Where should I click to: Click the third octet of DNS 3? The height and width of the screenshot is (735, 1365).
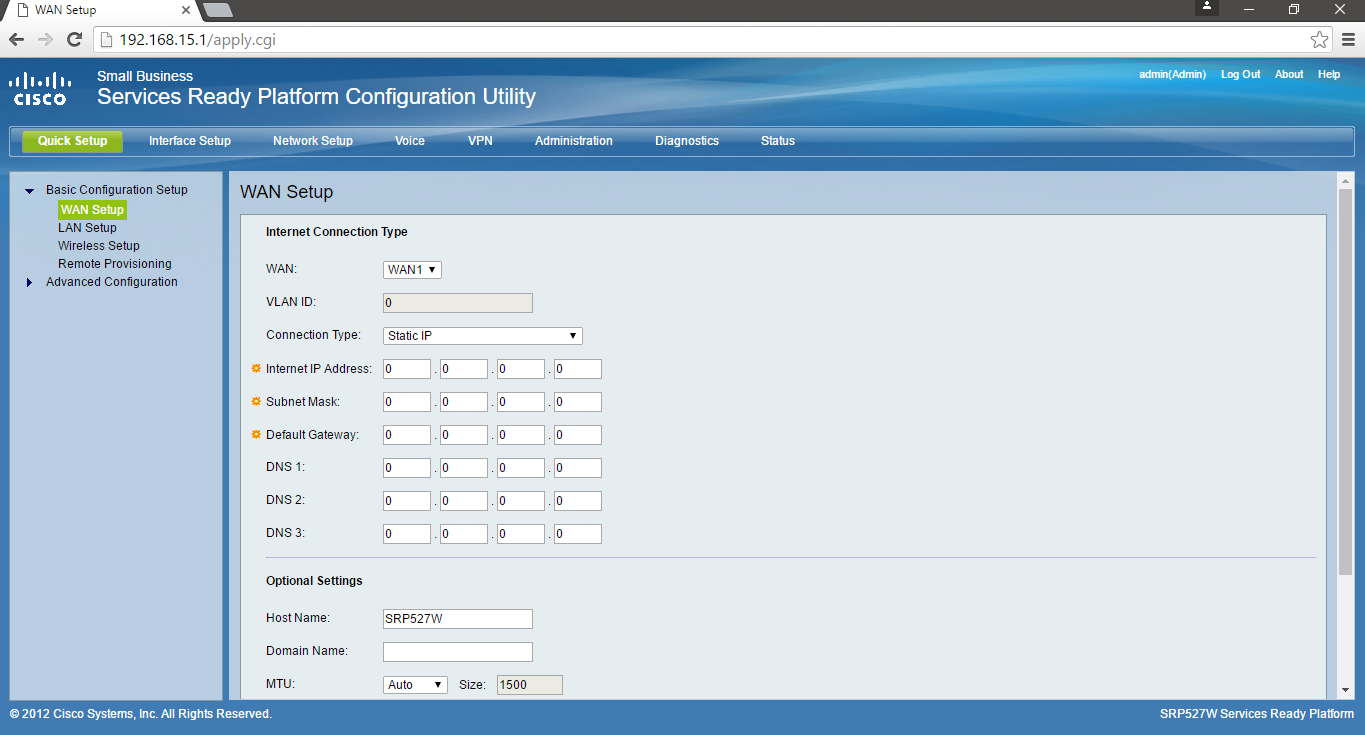tap(521, 534)
